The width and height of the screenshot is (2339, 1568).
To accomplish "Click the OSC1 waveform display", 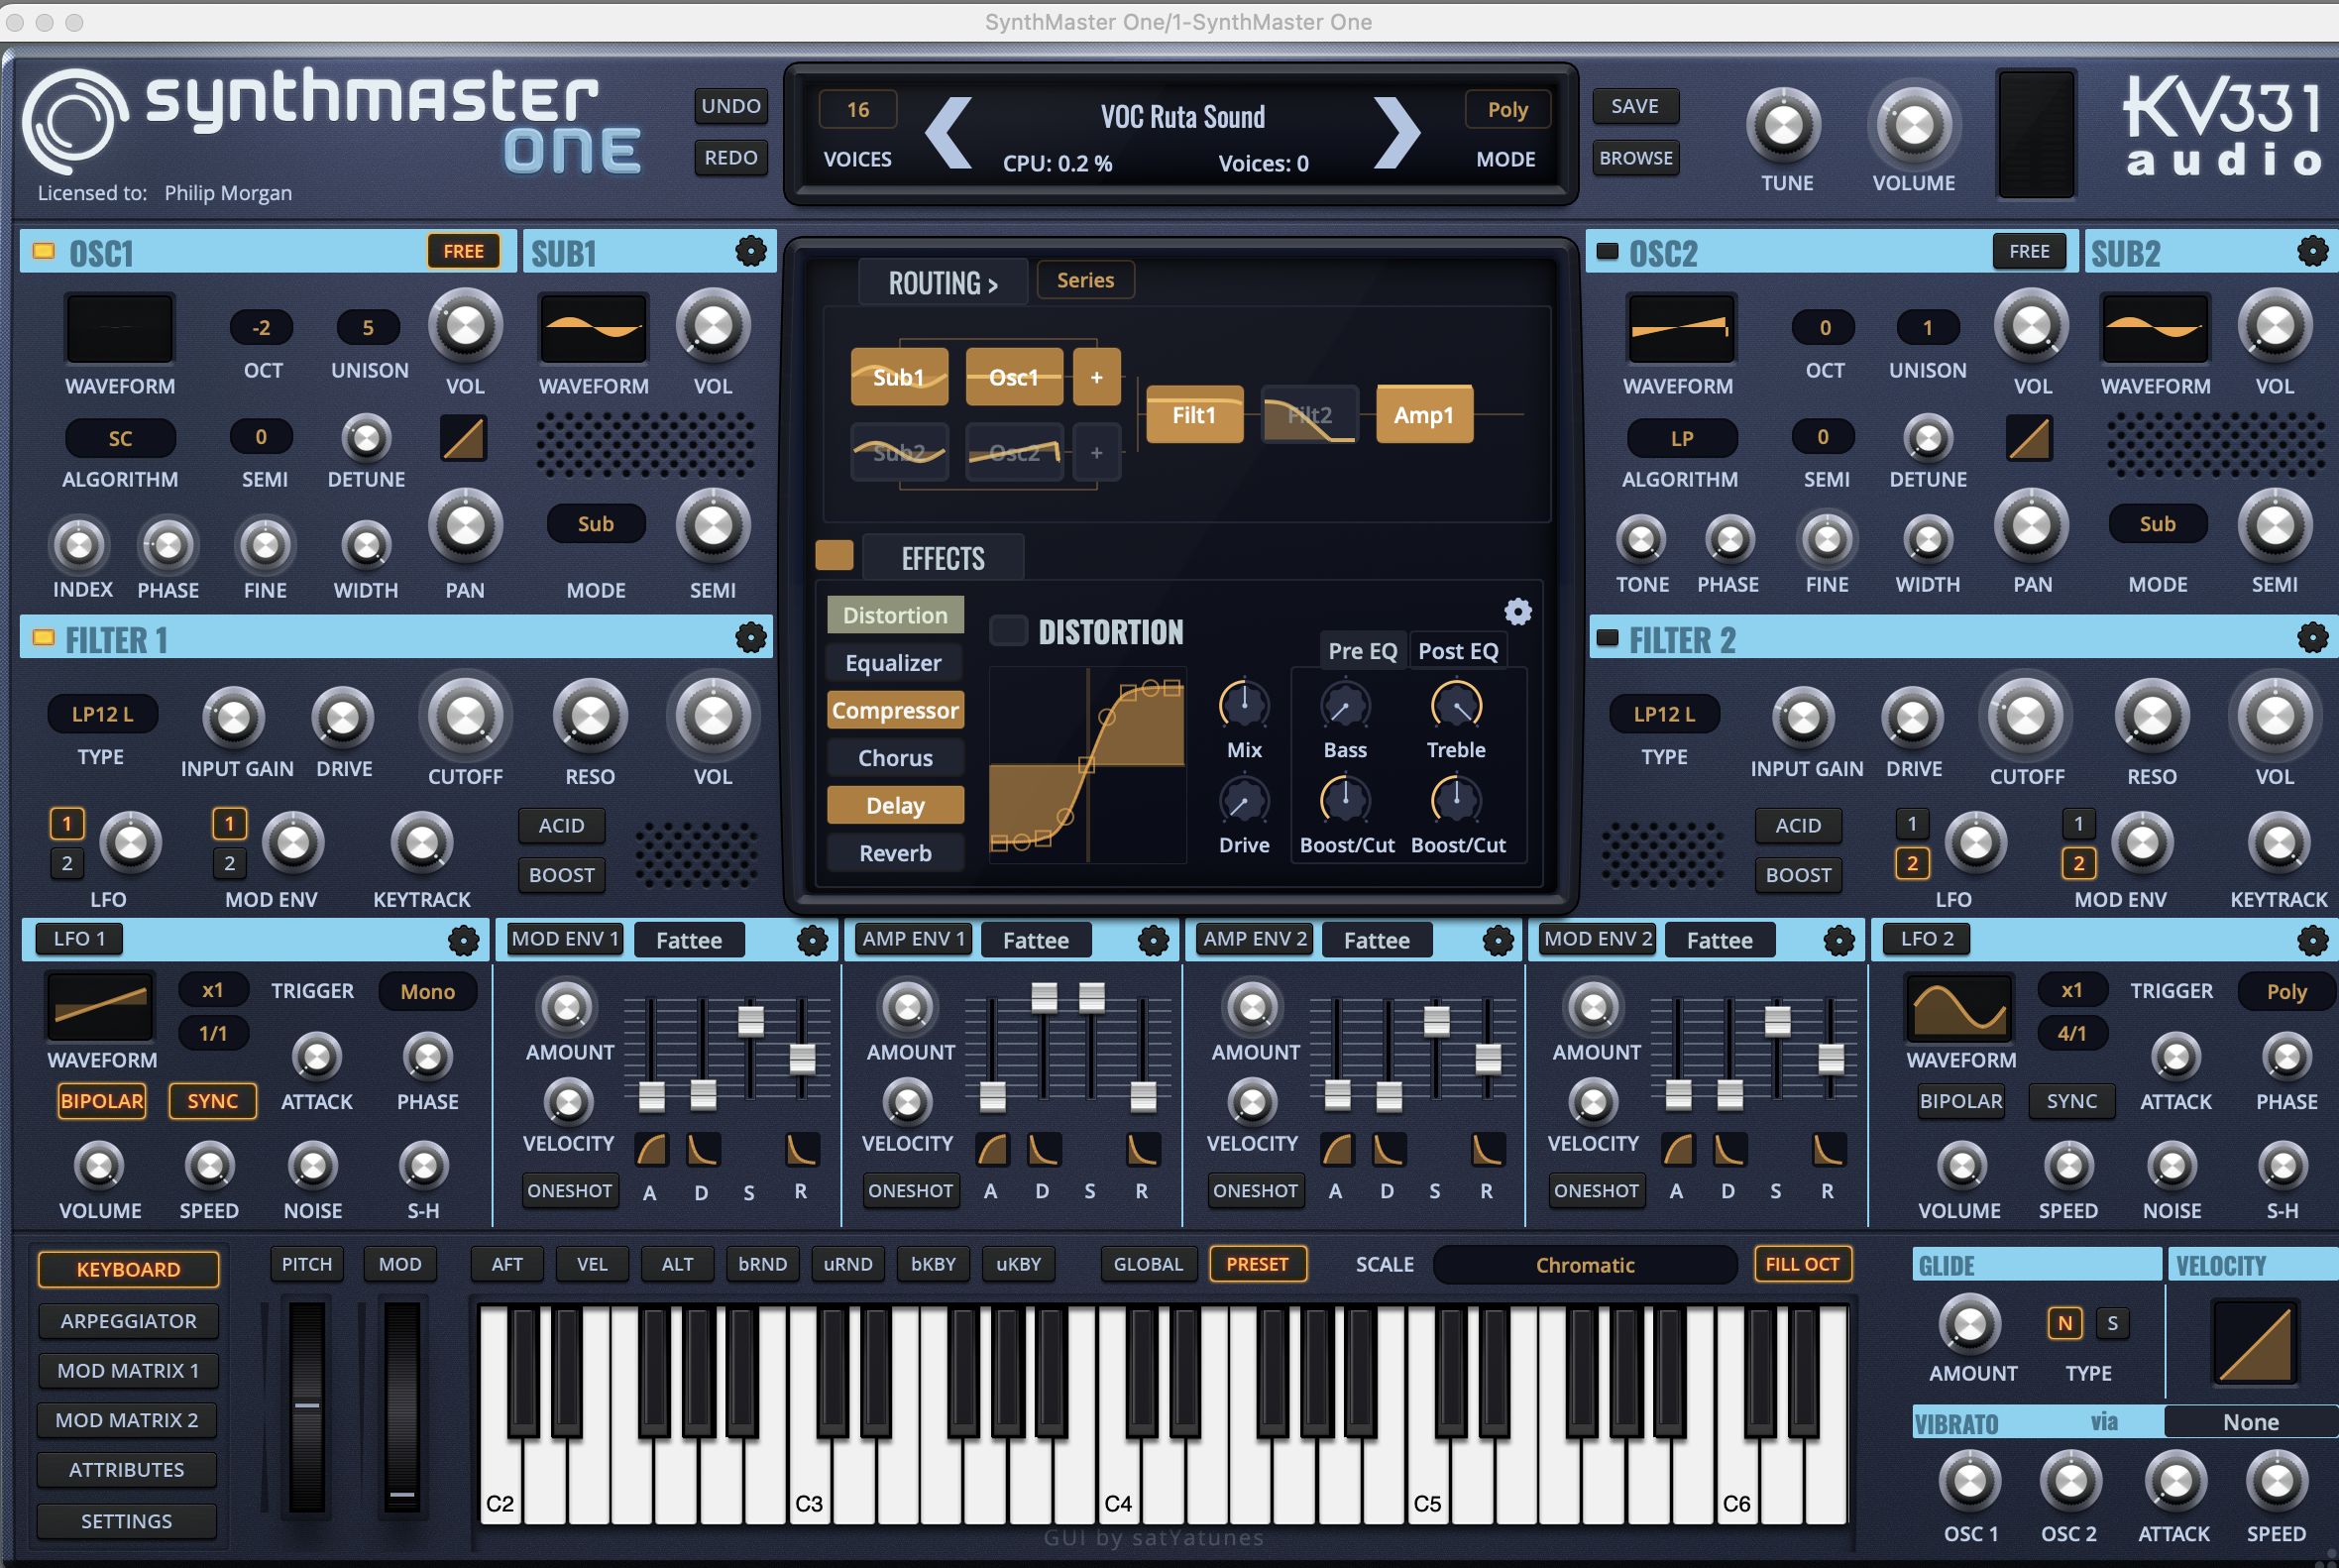I will (x=120, y=328).
